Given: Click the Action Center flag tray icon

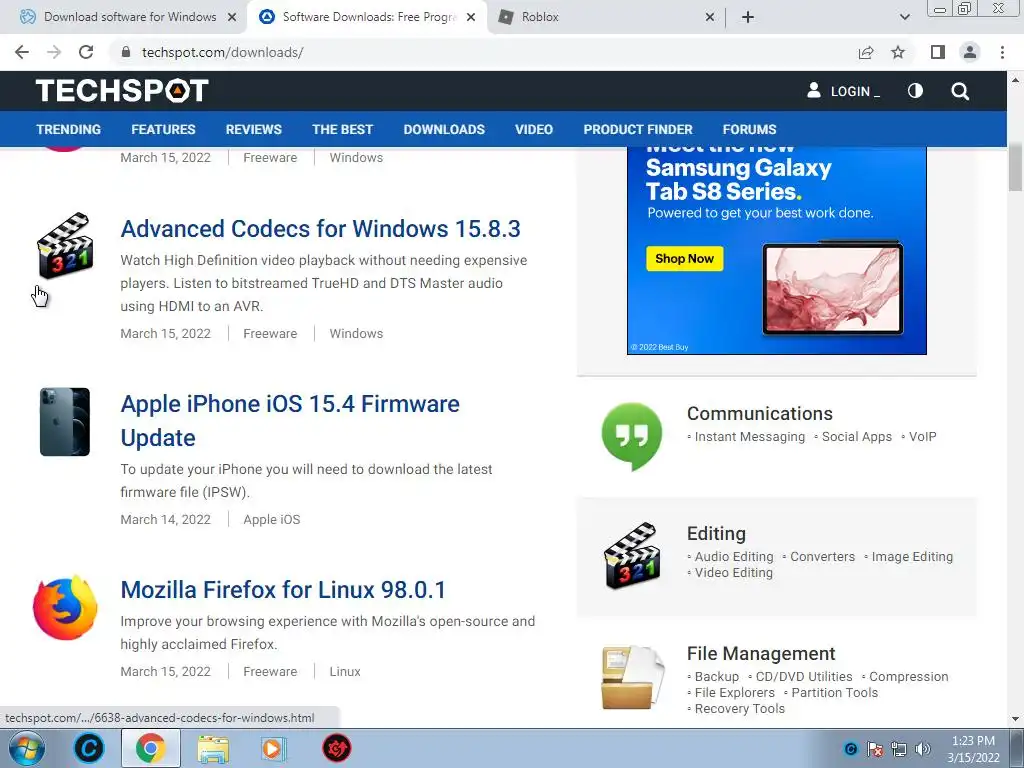Looking at the screenshot, I should tap(875, 749).
